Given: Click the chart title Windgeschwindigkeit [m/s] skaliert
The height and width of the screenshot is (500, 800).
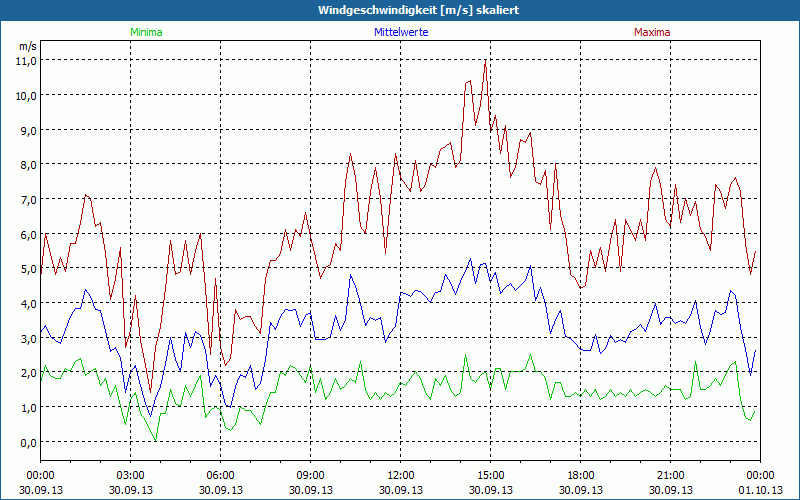Looking at the screenshot, I should tap(418, 10).
